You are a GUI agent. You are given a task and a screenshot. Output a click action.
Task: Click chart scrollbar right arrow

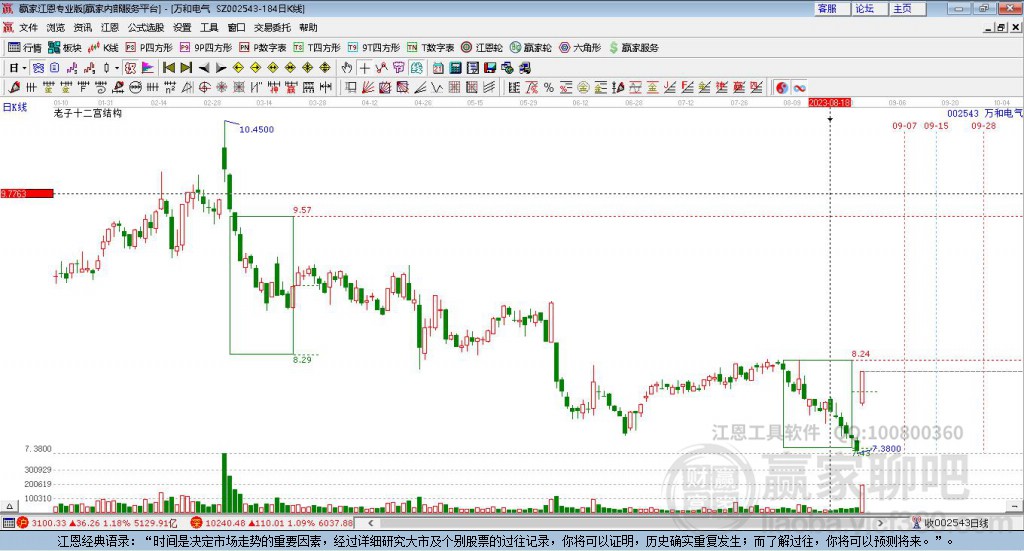[x=880, y=523]
